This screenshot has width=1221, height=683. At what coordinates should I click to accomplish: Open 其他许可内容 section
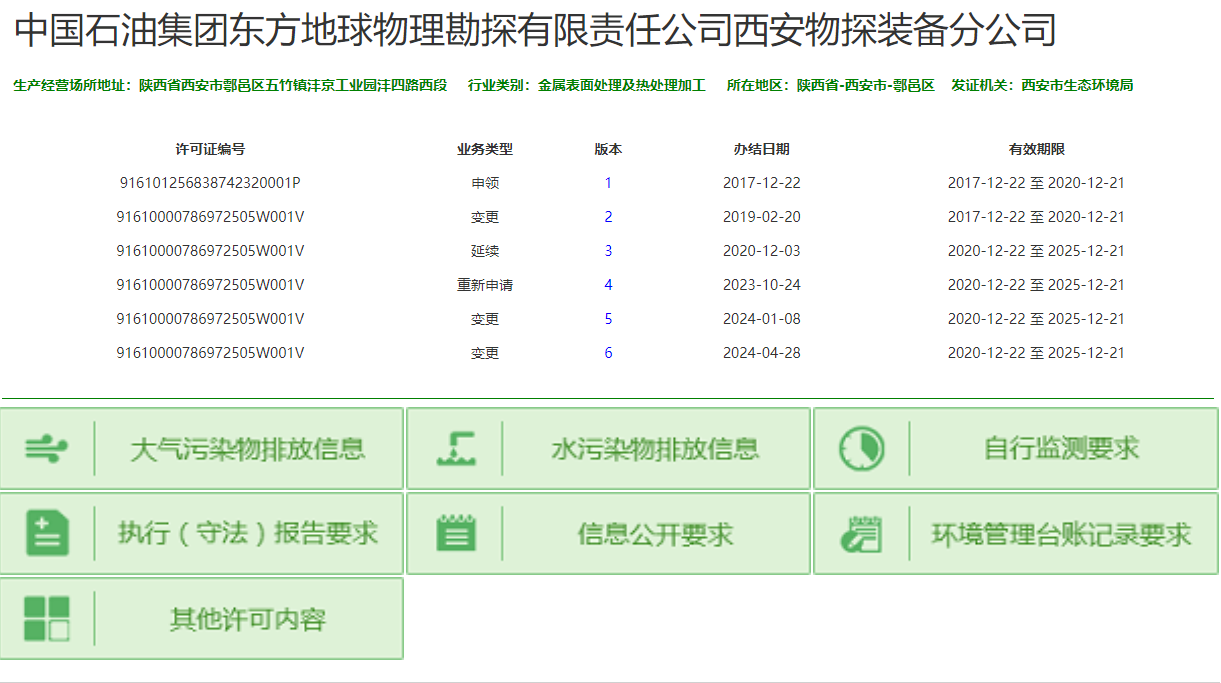pos(202,619)
